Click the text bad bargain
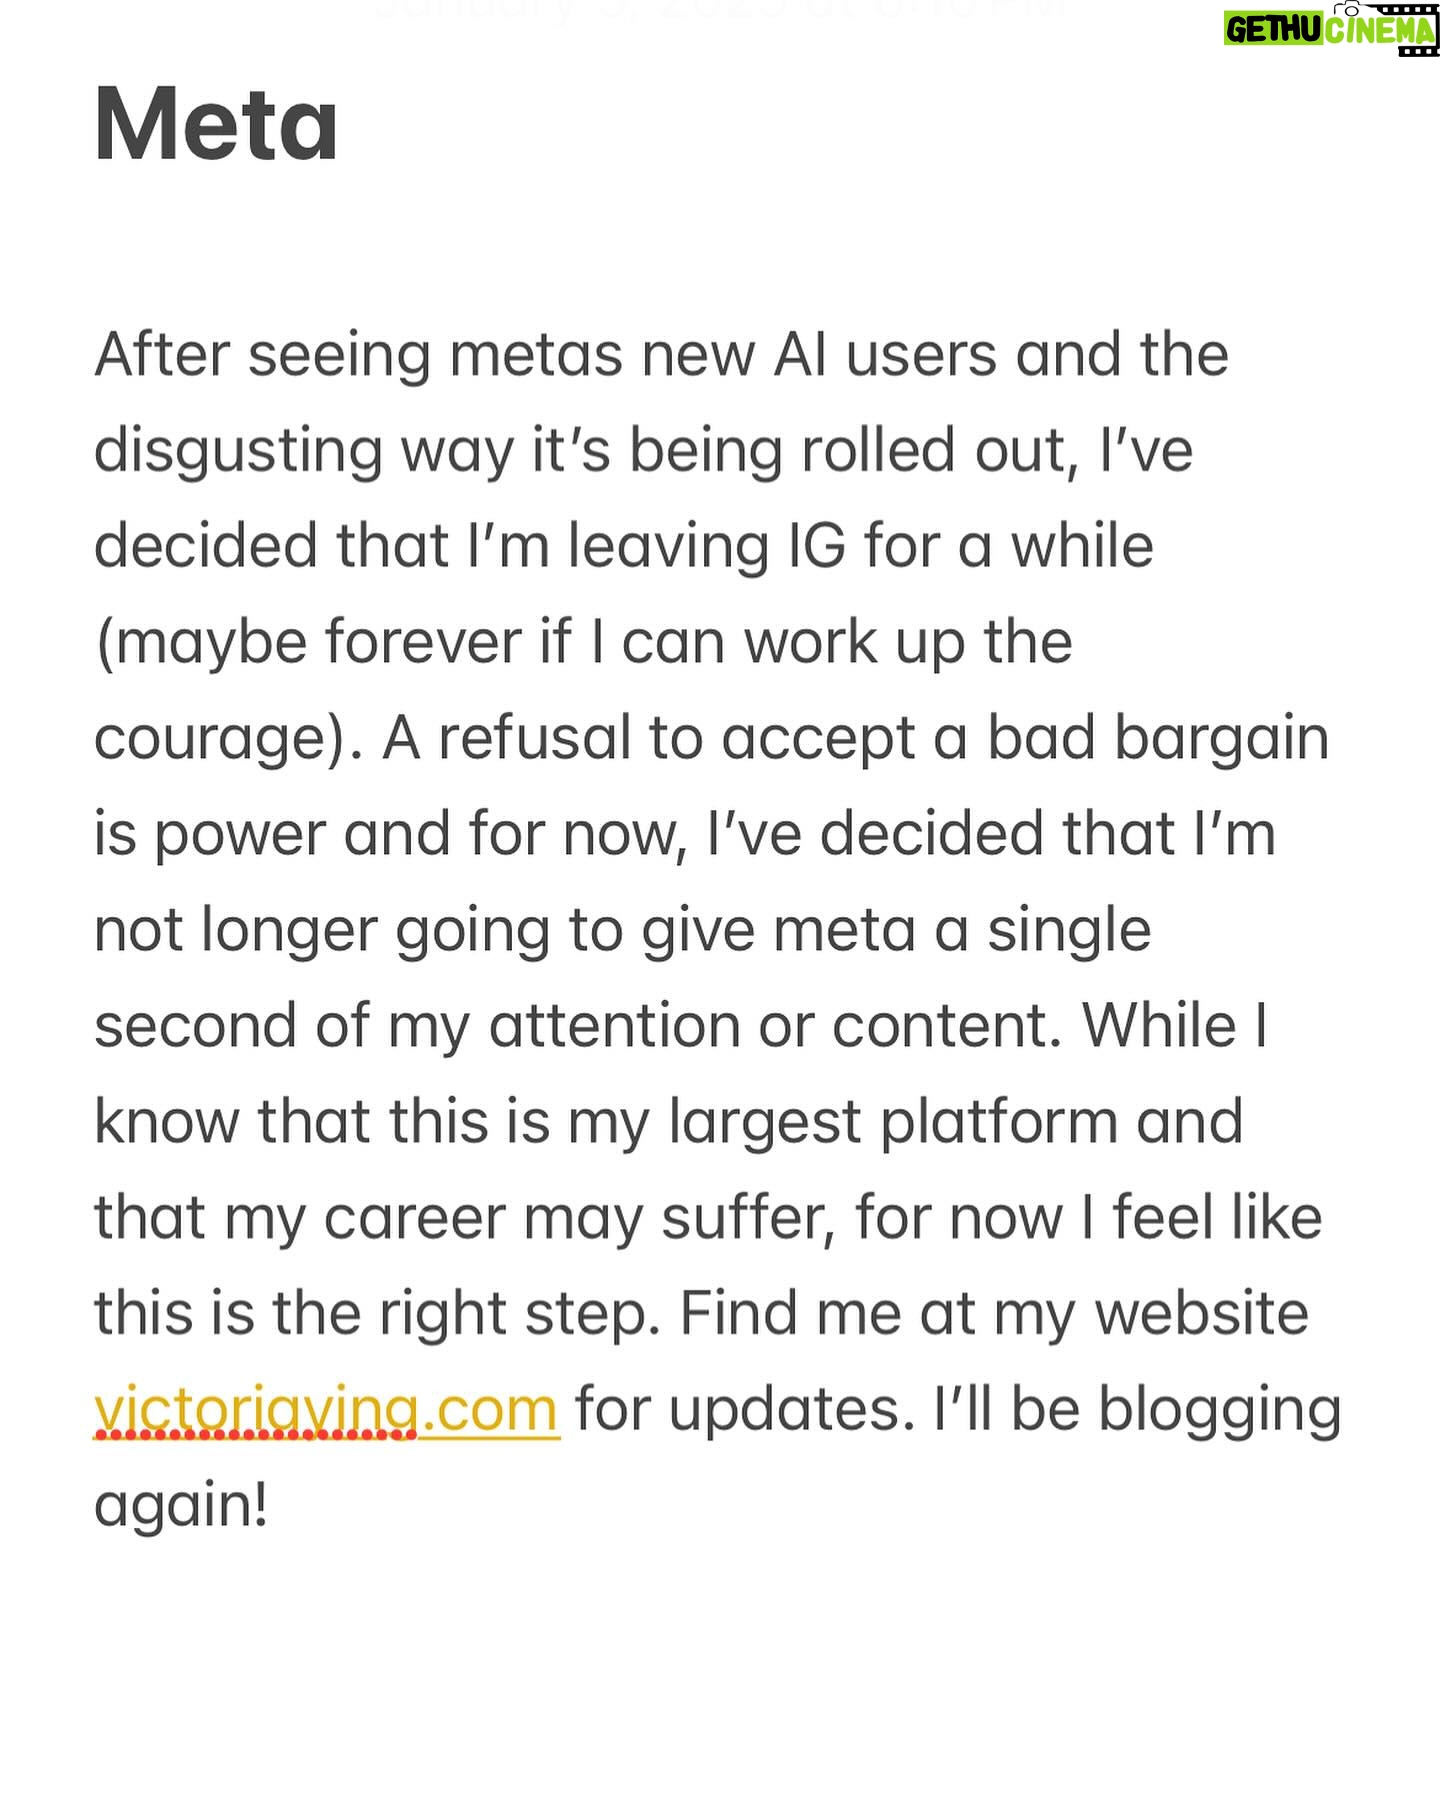 pyautogui.click(x=1158, y=739)
